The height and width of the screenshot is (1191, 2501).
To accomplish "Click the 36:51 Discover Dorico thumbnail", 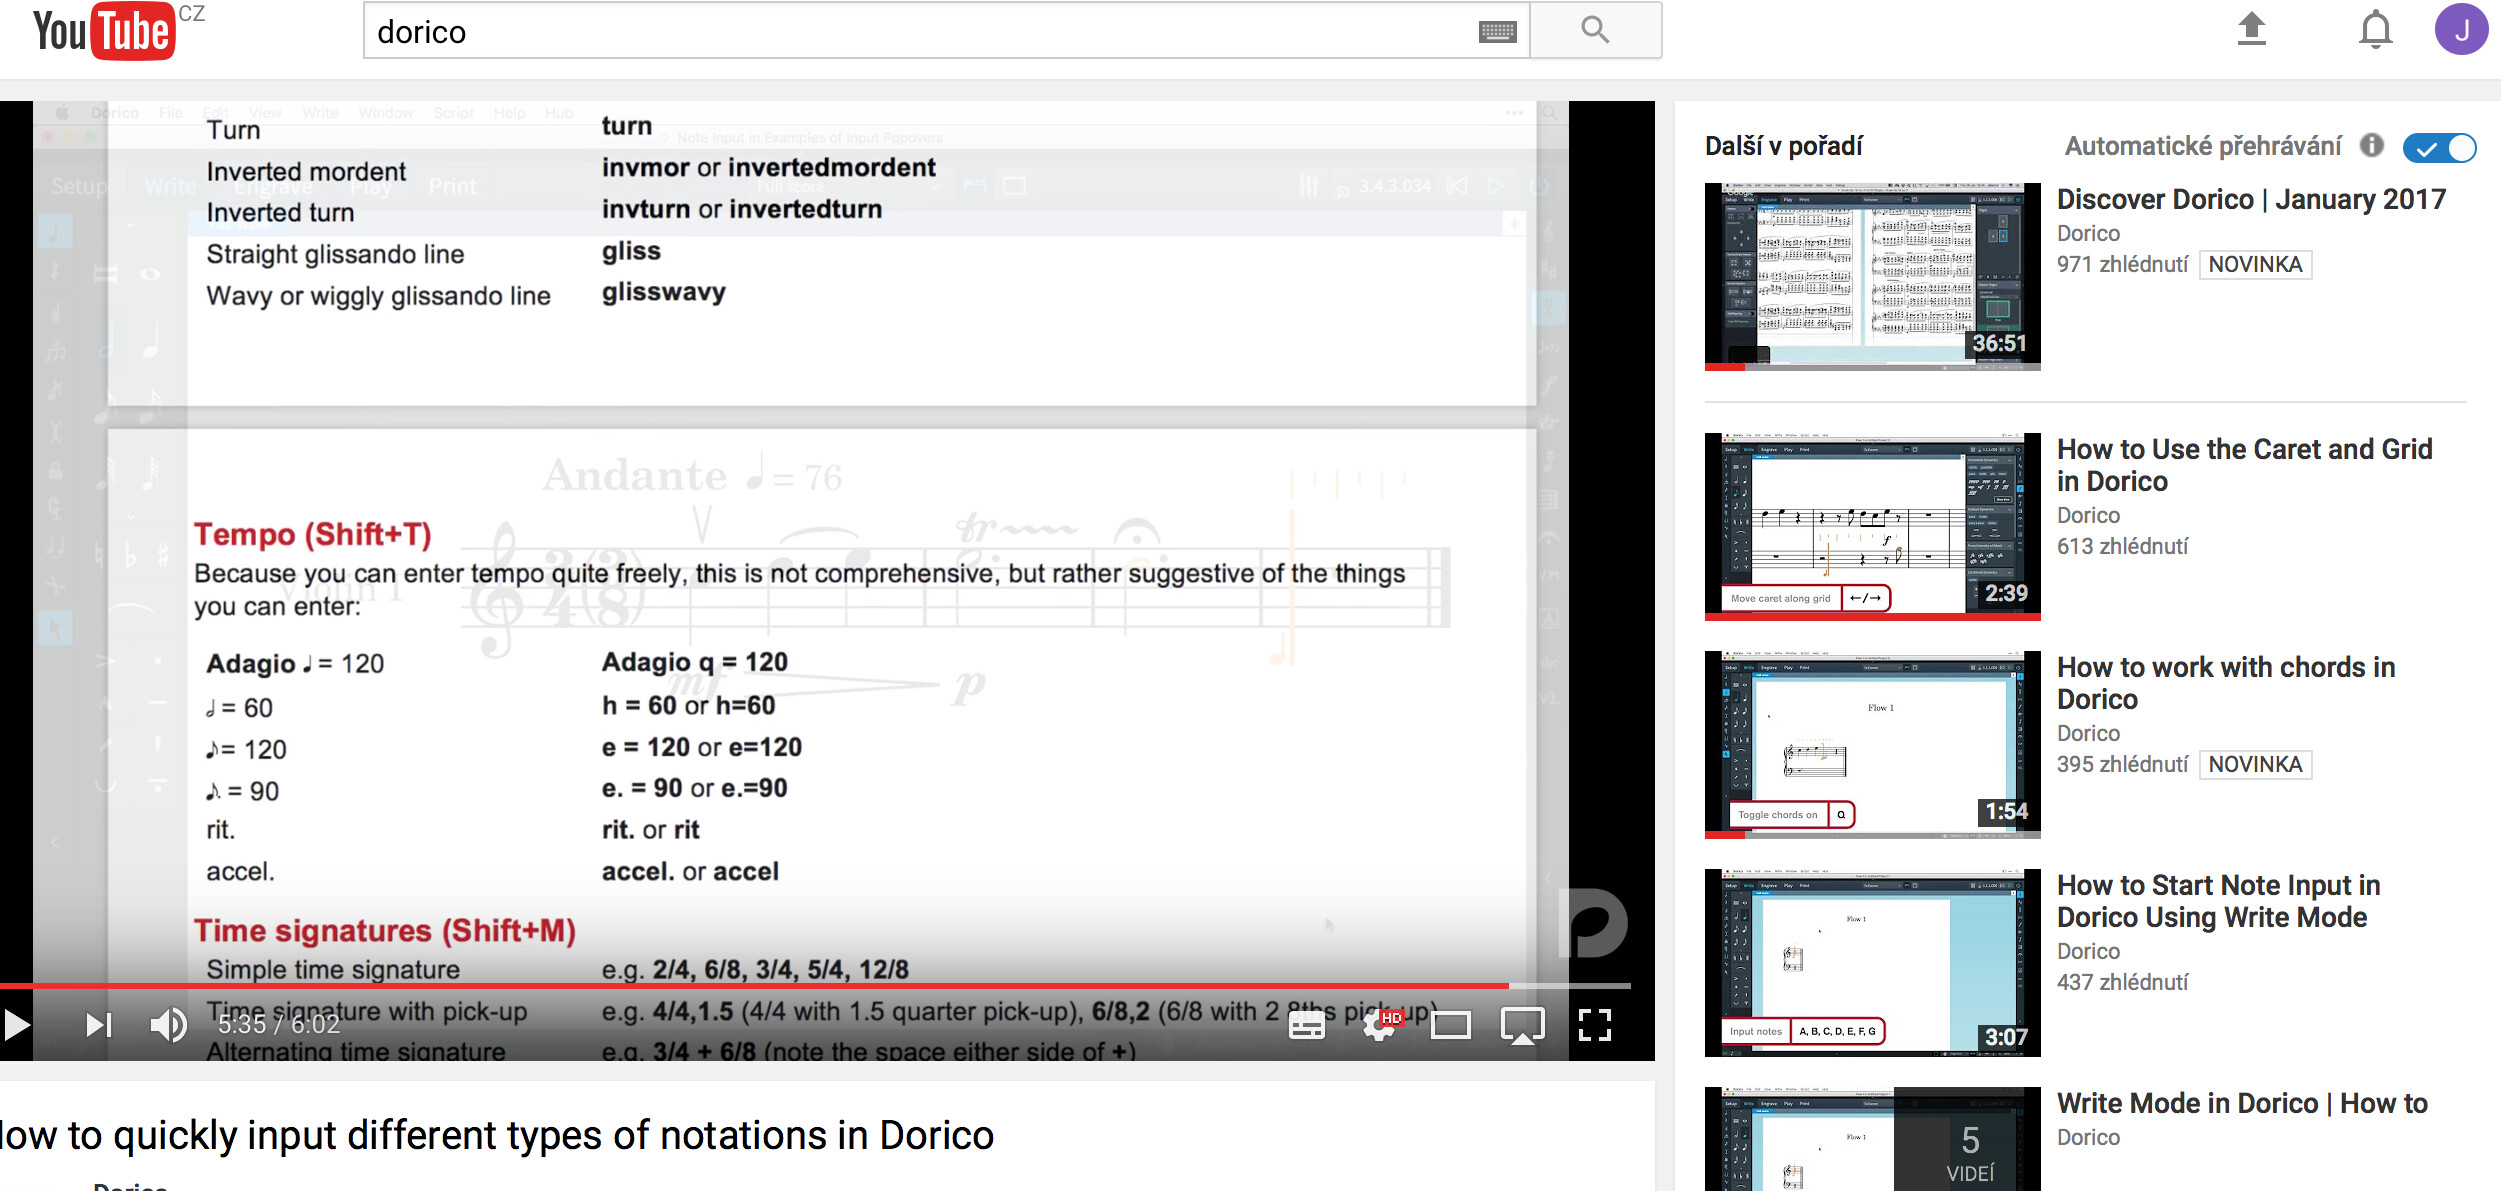I will (x=1872, y=276).
